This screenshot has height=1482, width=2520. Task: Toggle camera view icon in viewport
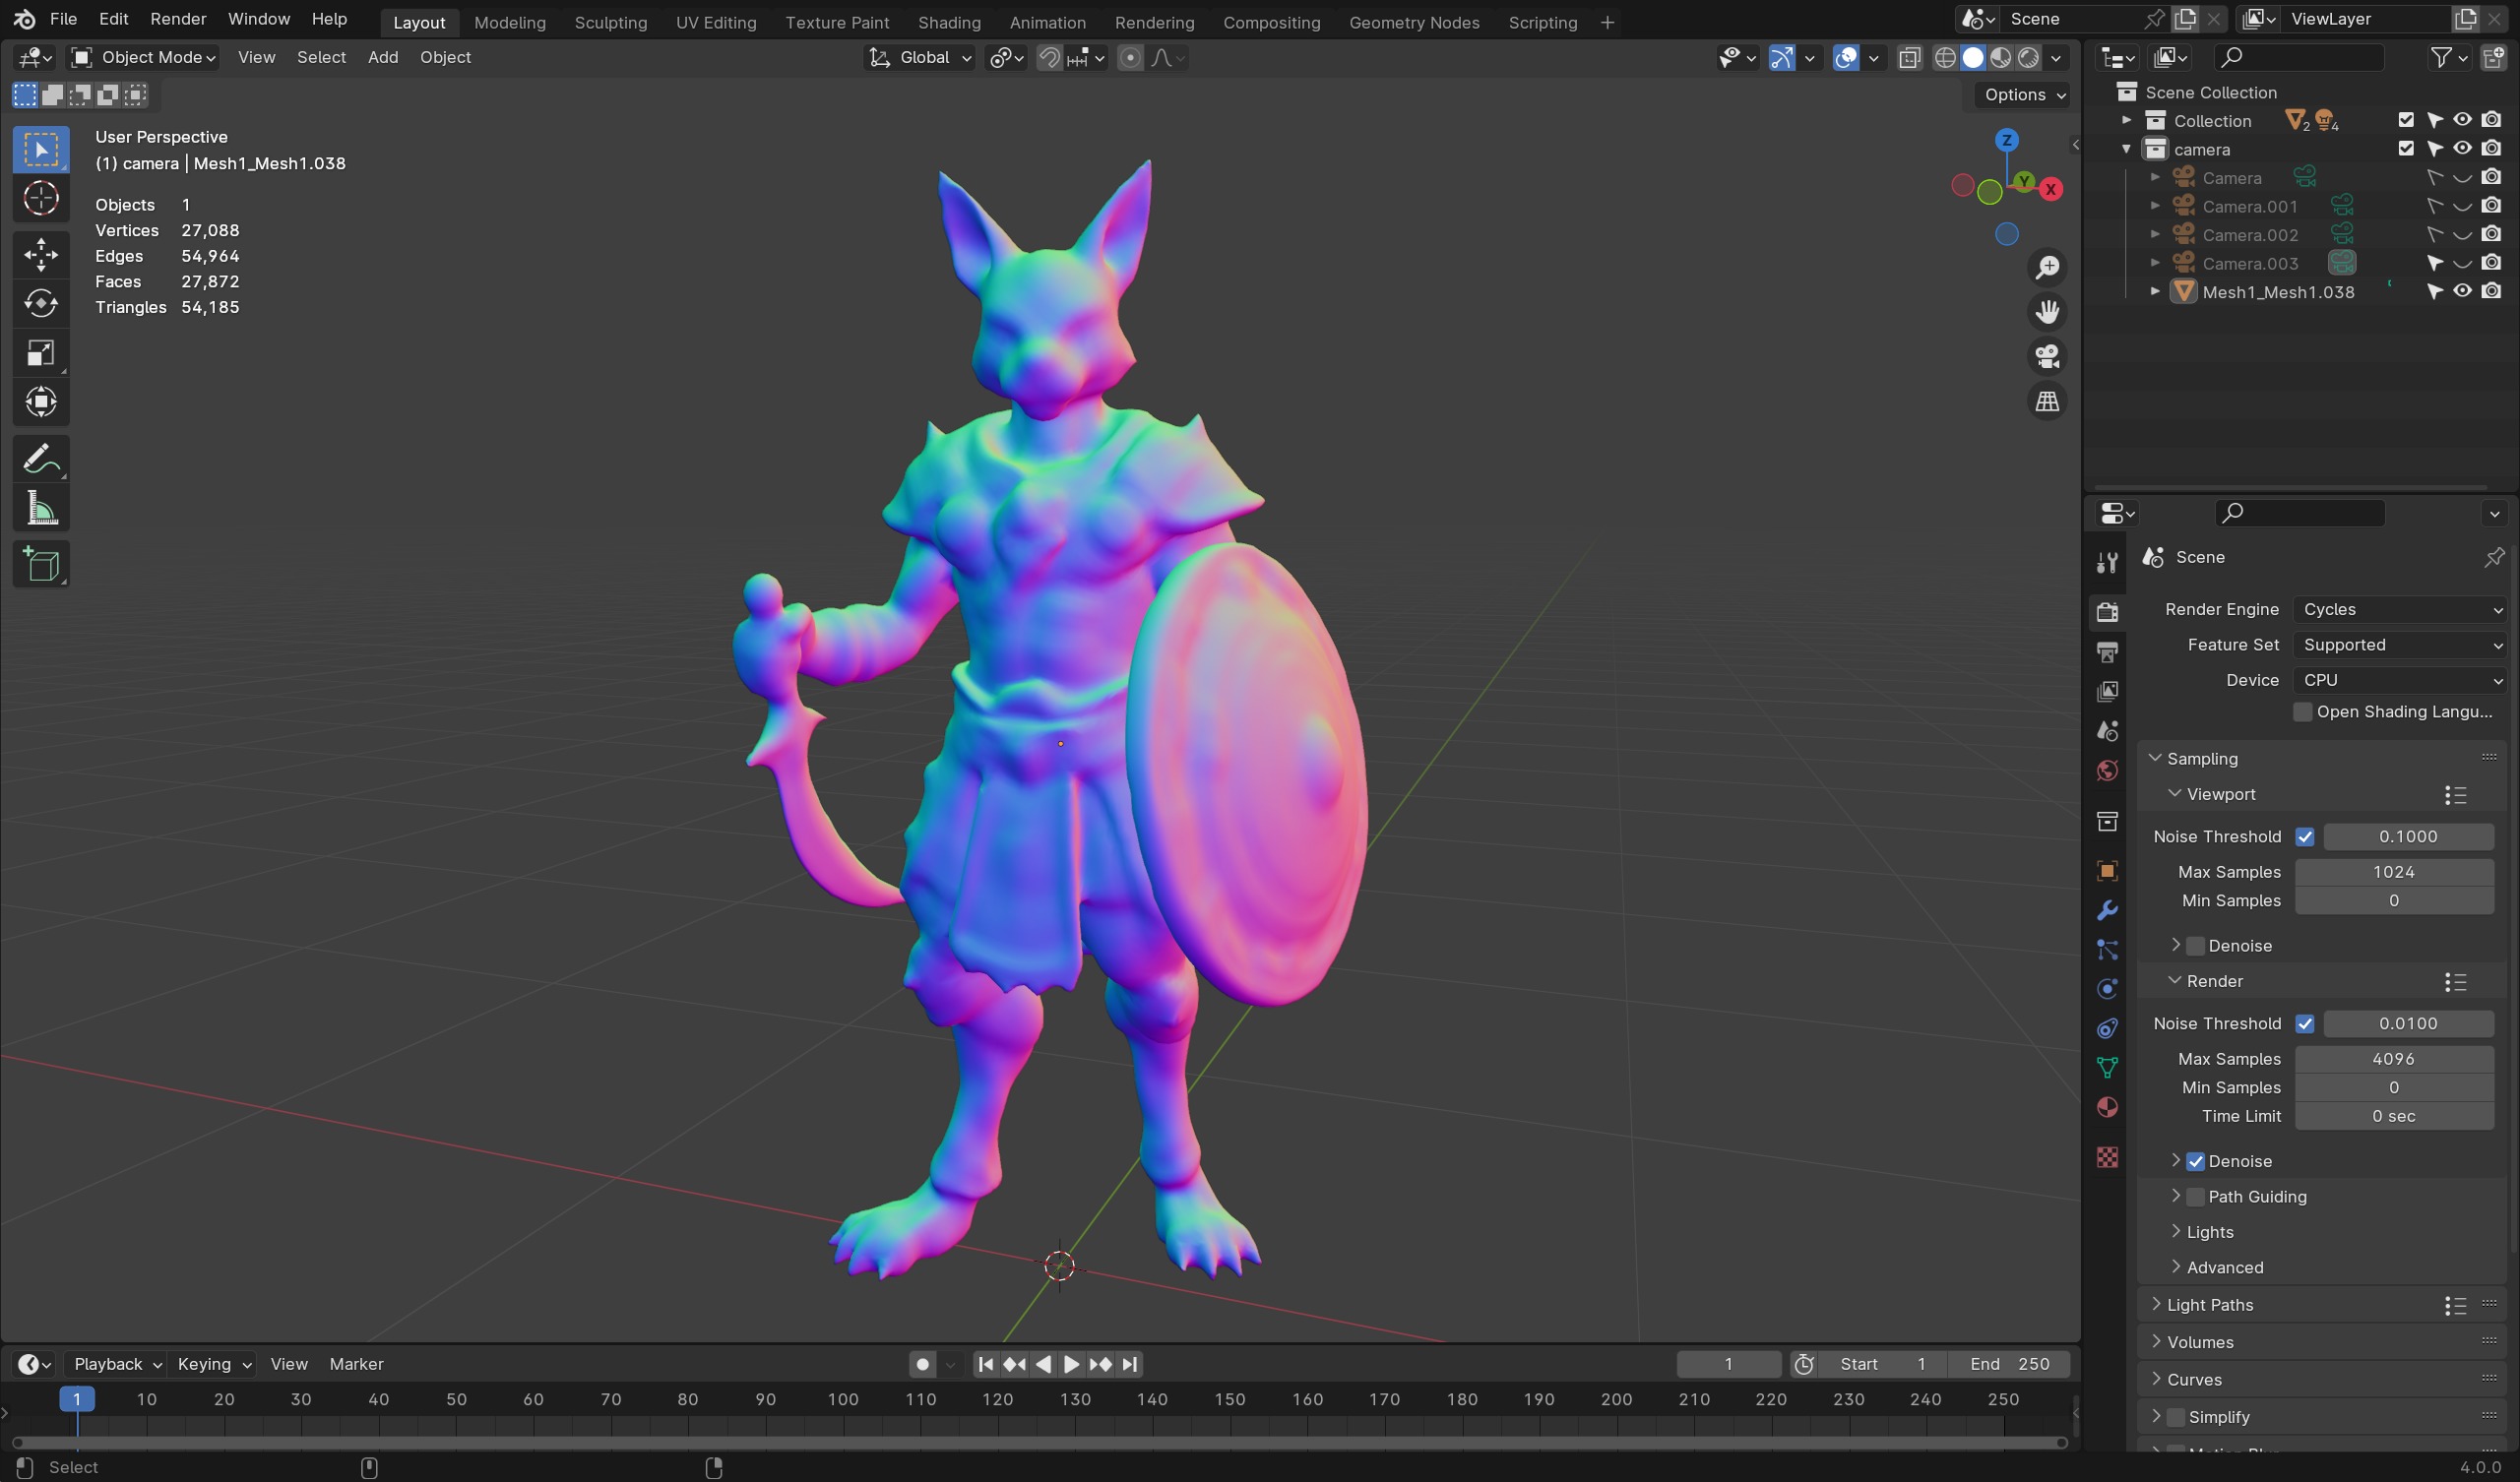pos(2047,357)
